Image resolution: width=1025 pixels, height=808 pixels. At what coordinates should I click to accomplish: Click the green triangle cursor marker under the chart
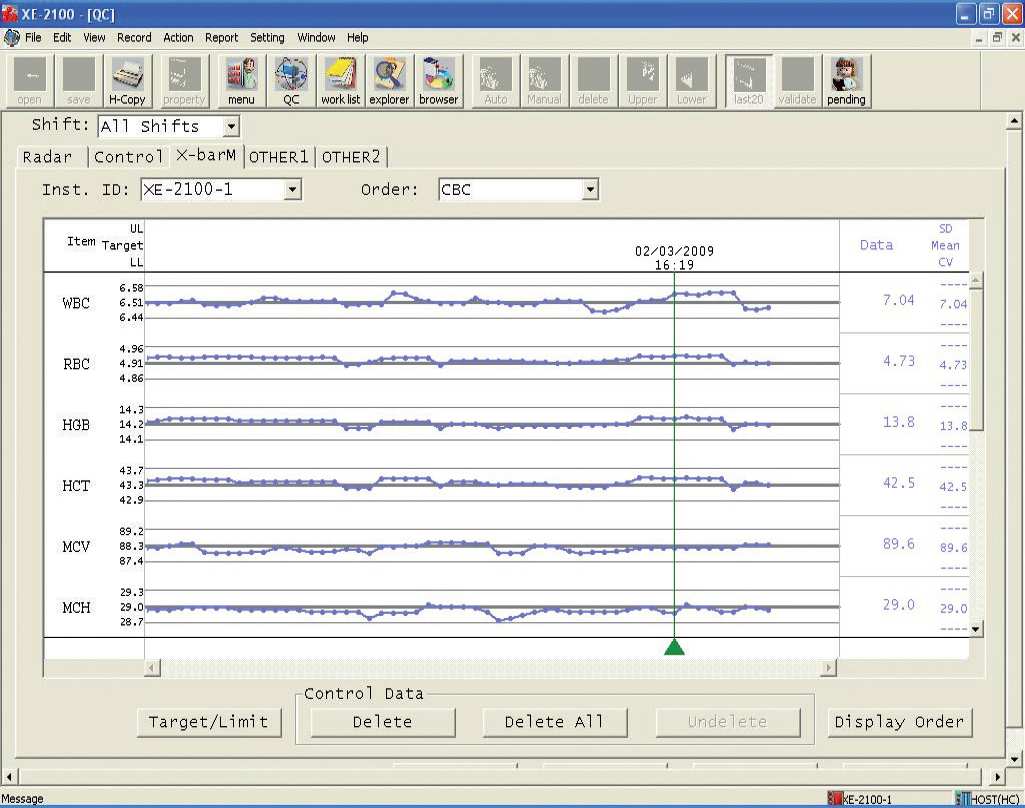pyautogui.click(x=674, y=647)
